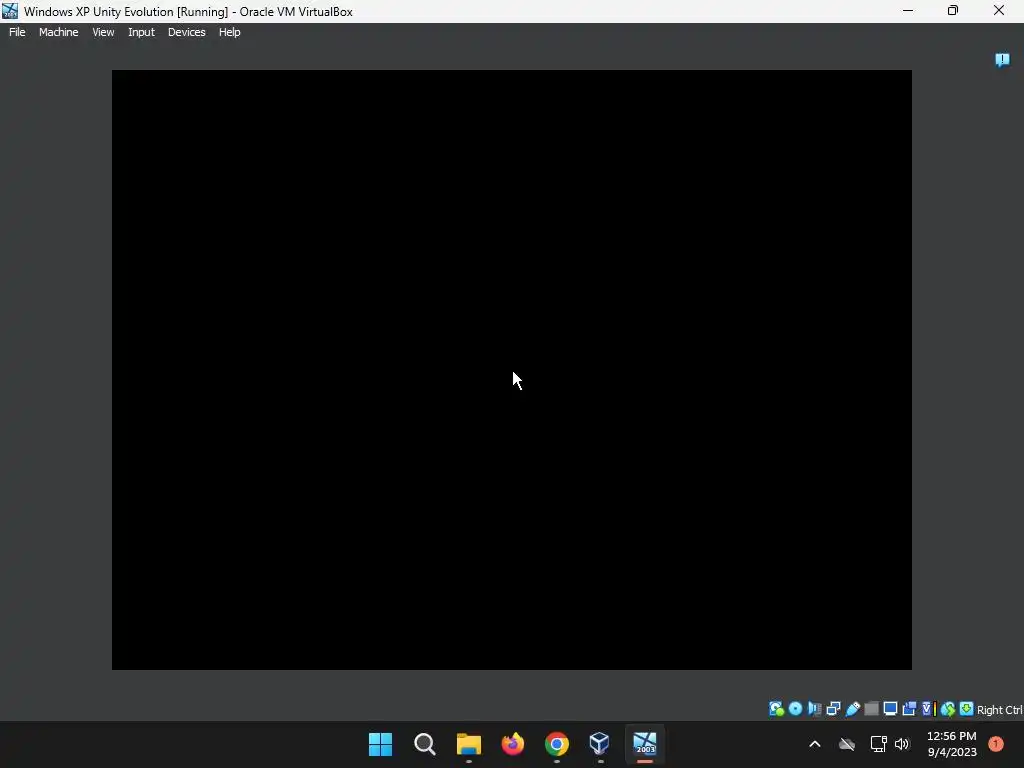
Task: Click the keyboard capture arrow icon
Action: (967, 709)
